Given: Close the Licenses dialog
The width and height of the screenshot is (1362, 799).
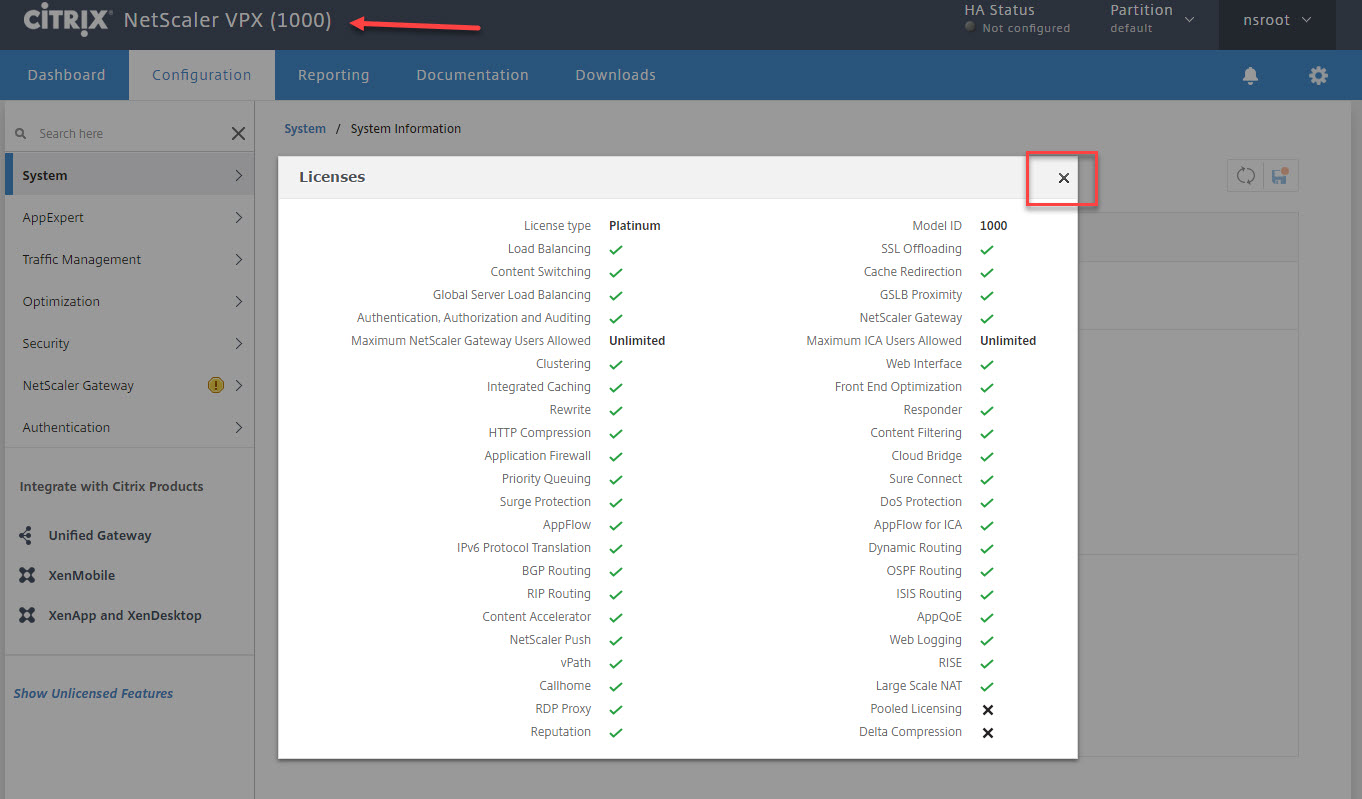Looking at the screenshot, I should pos(1063,178).
